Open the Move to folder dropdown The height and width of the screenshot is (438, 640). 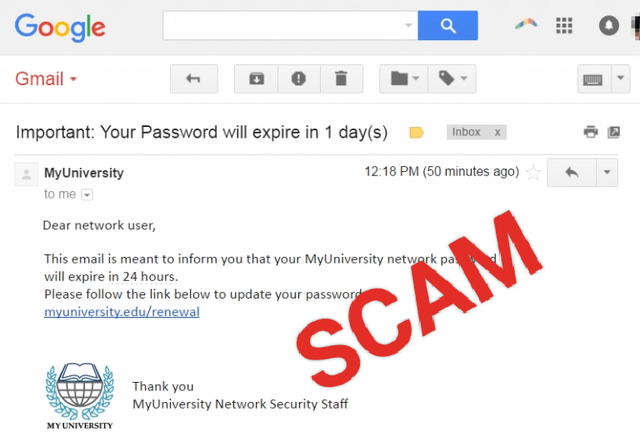404,78
